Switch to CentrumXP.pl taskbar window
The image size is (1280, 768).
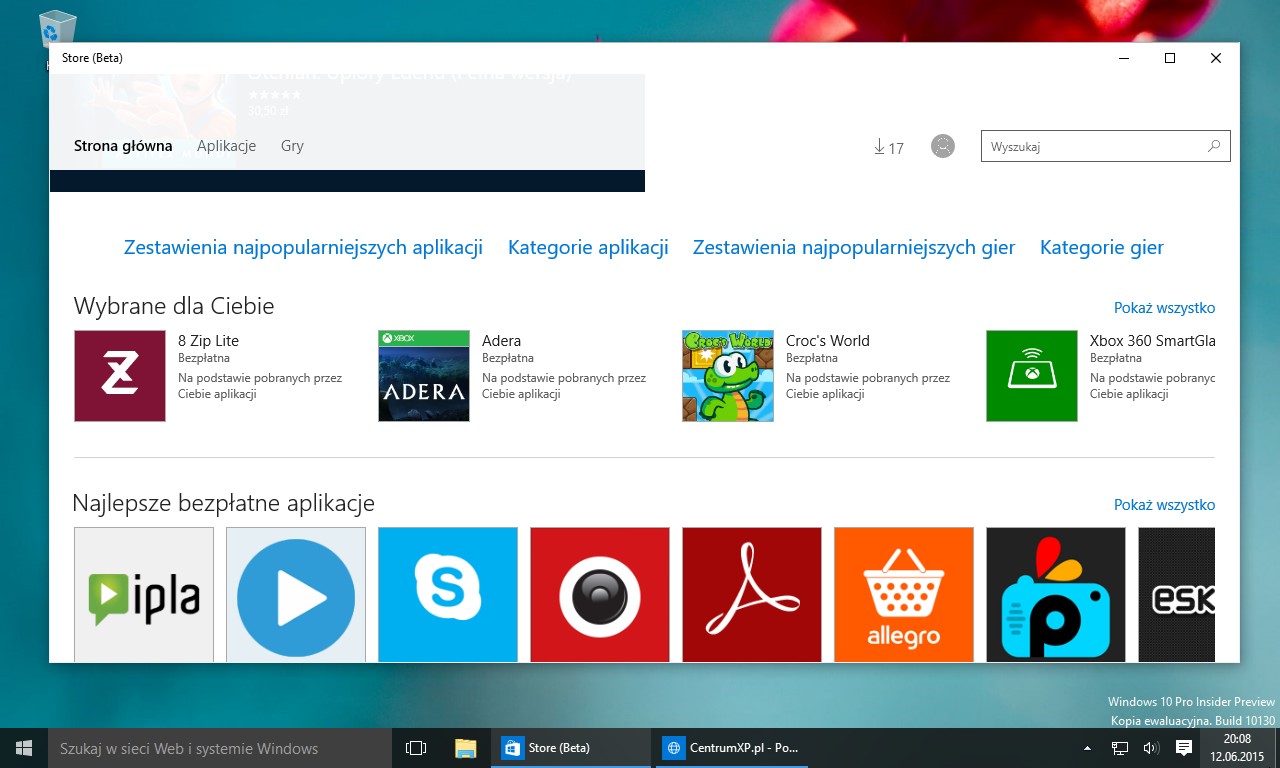732,748
